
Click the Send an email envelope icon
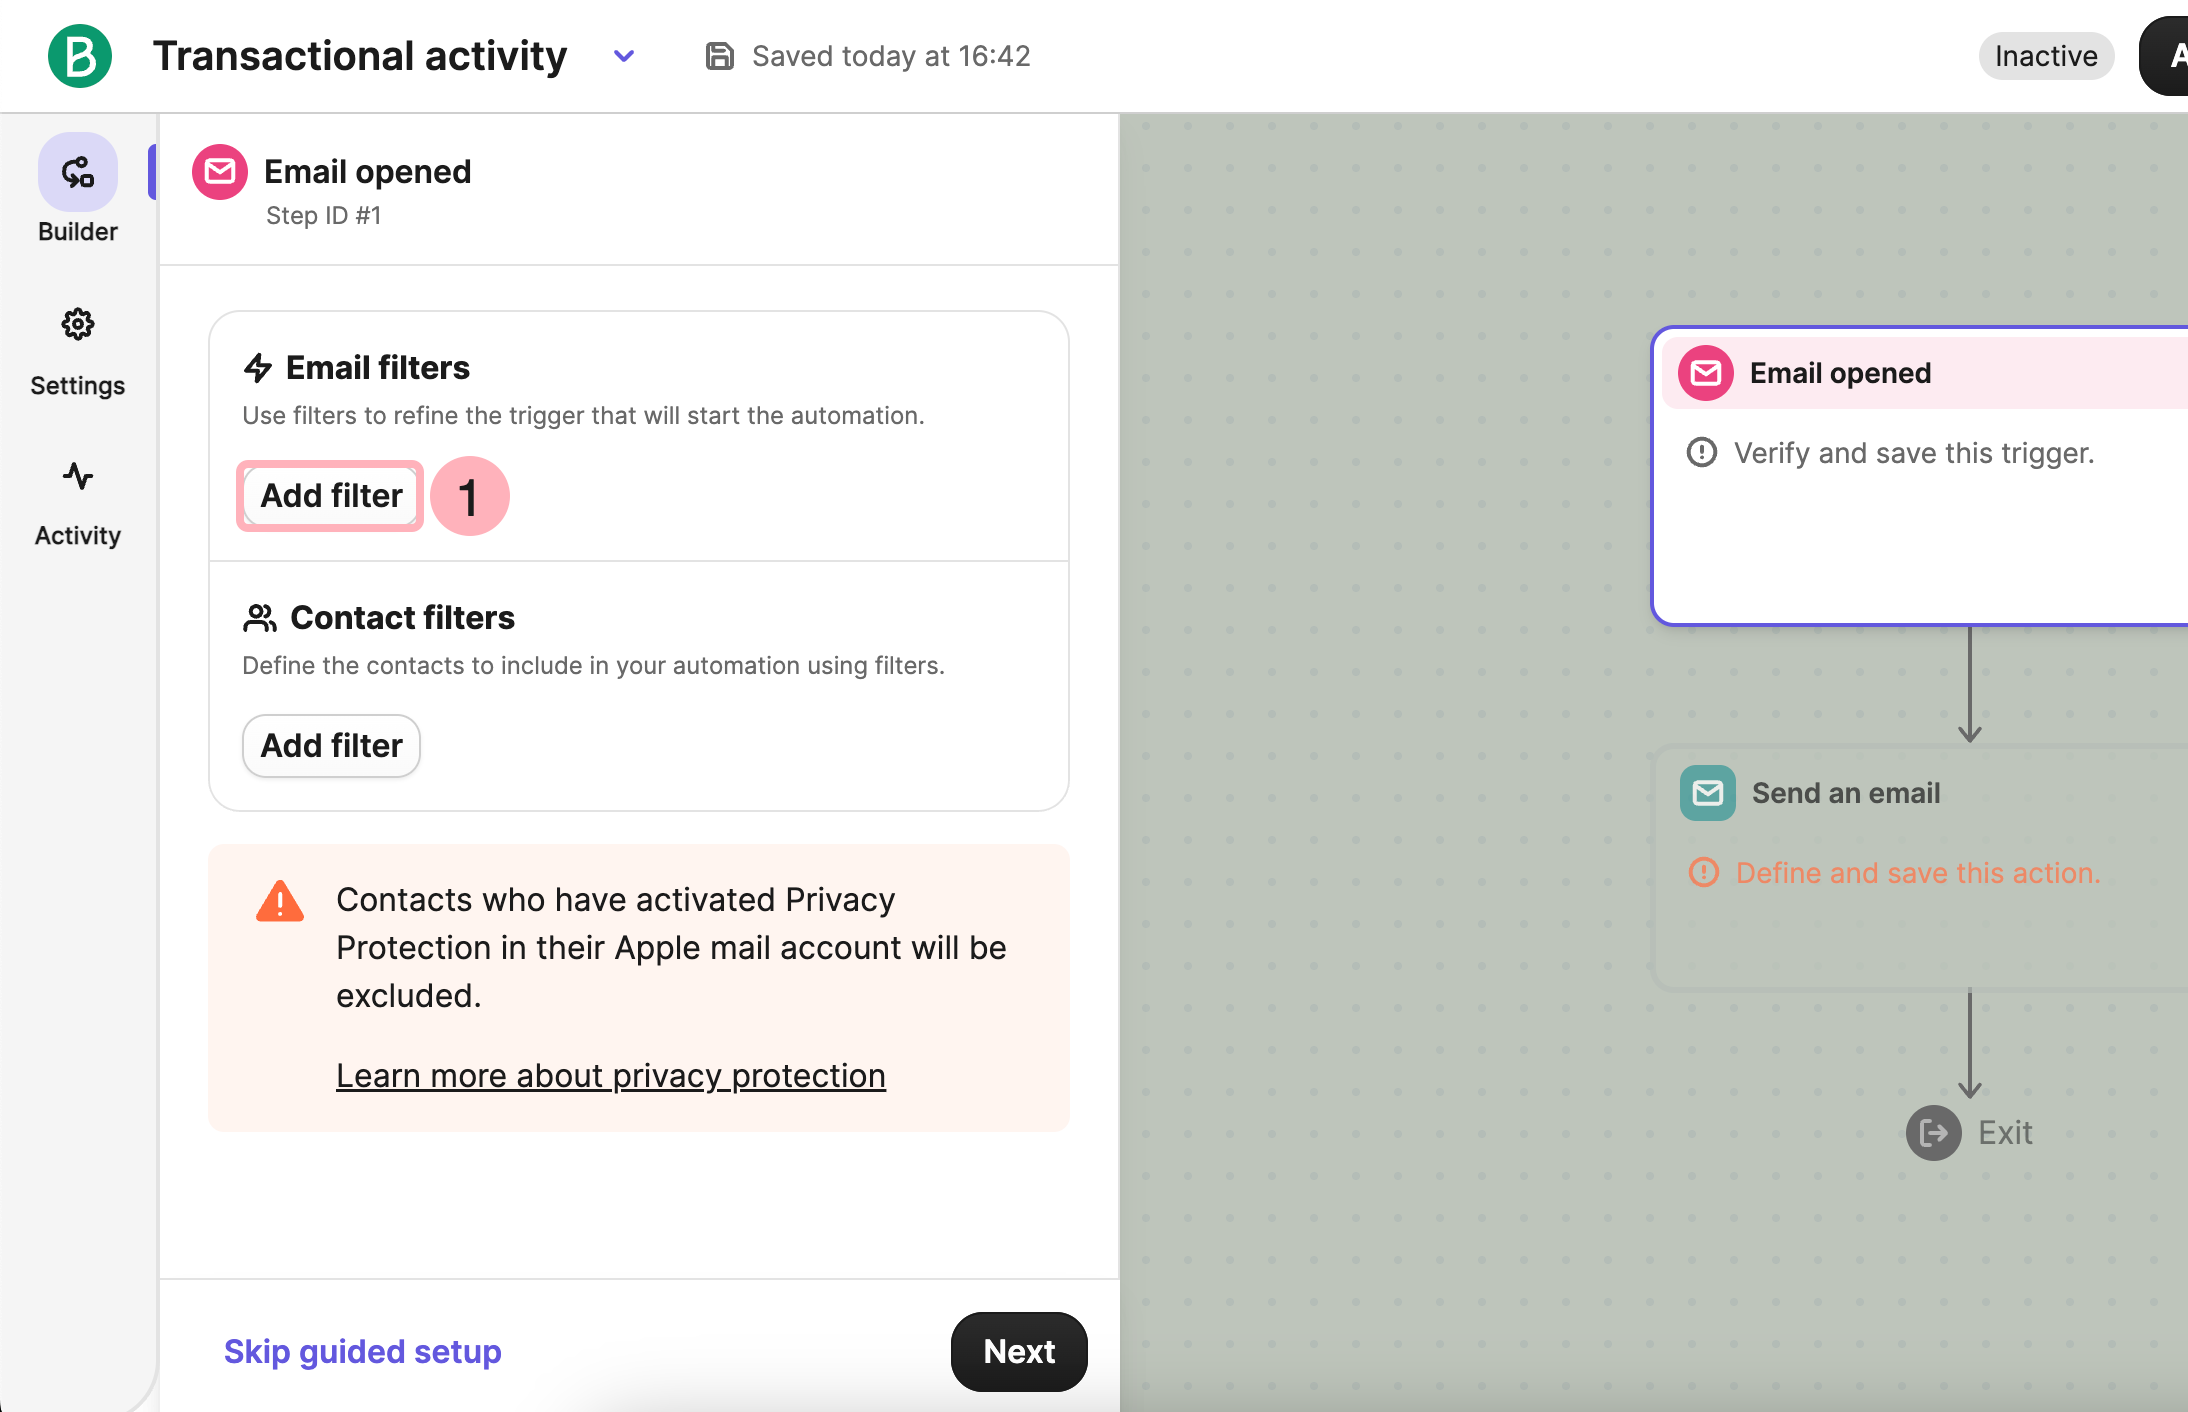(x=1707, y=793)
